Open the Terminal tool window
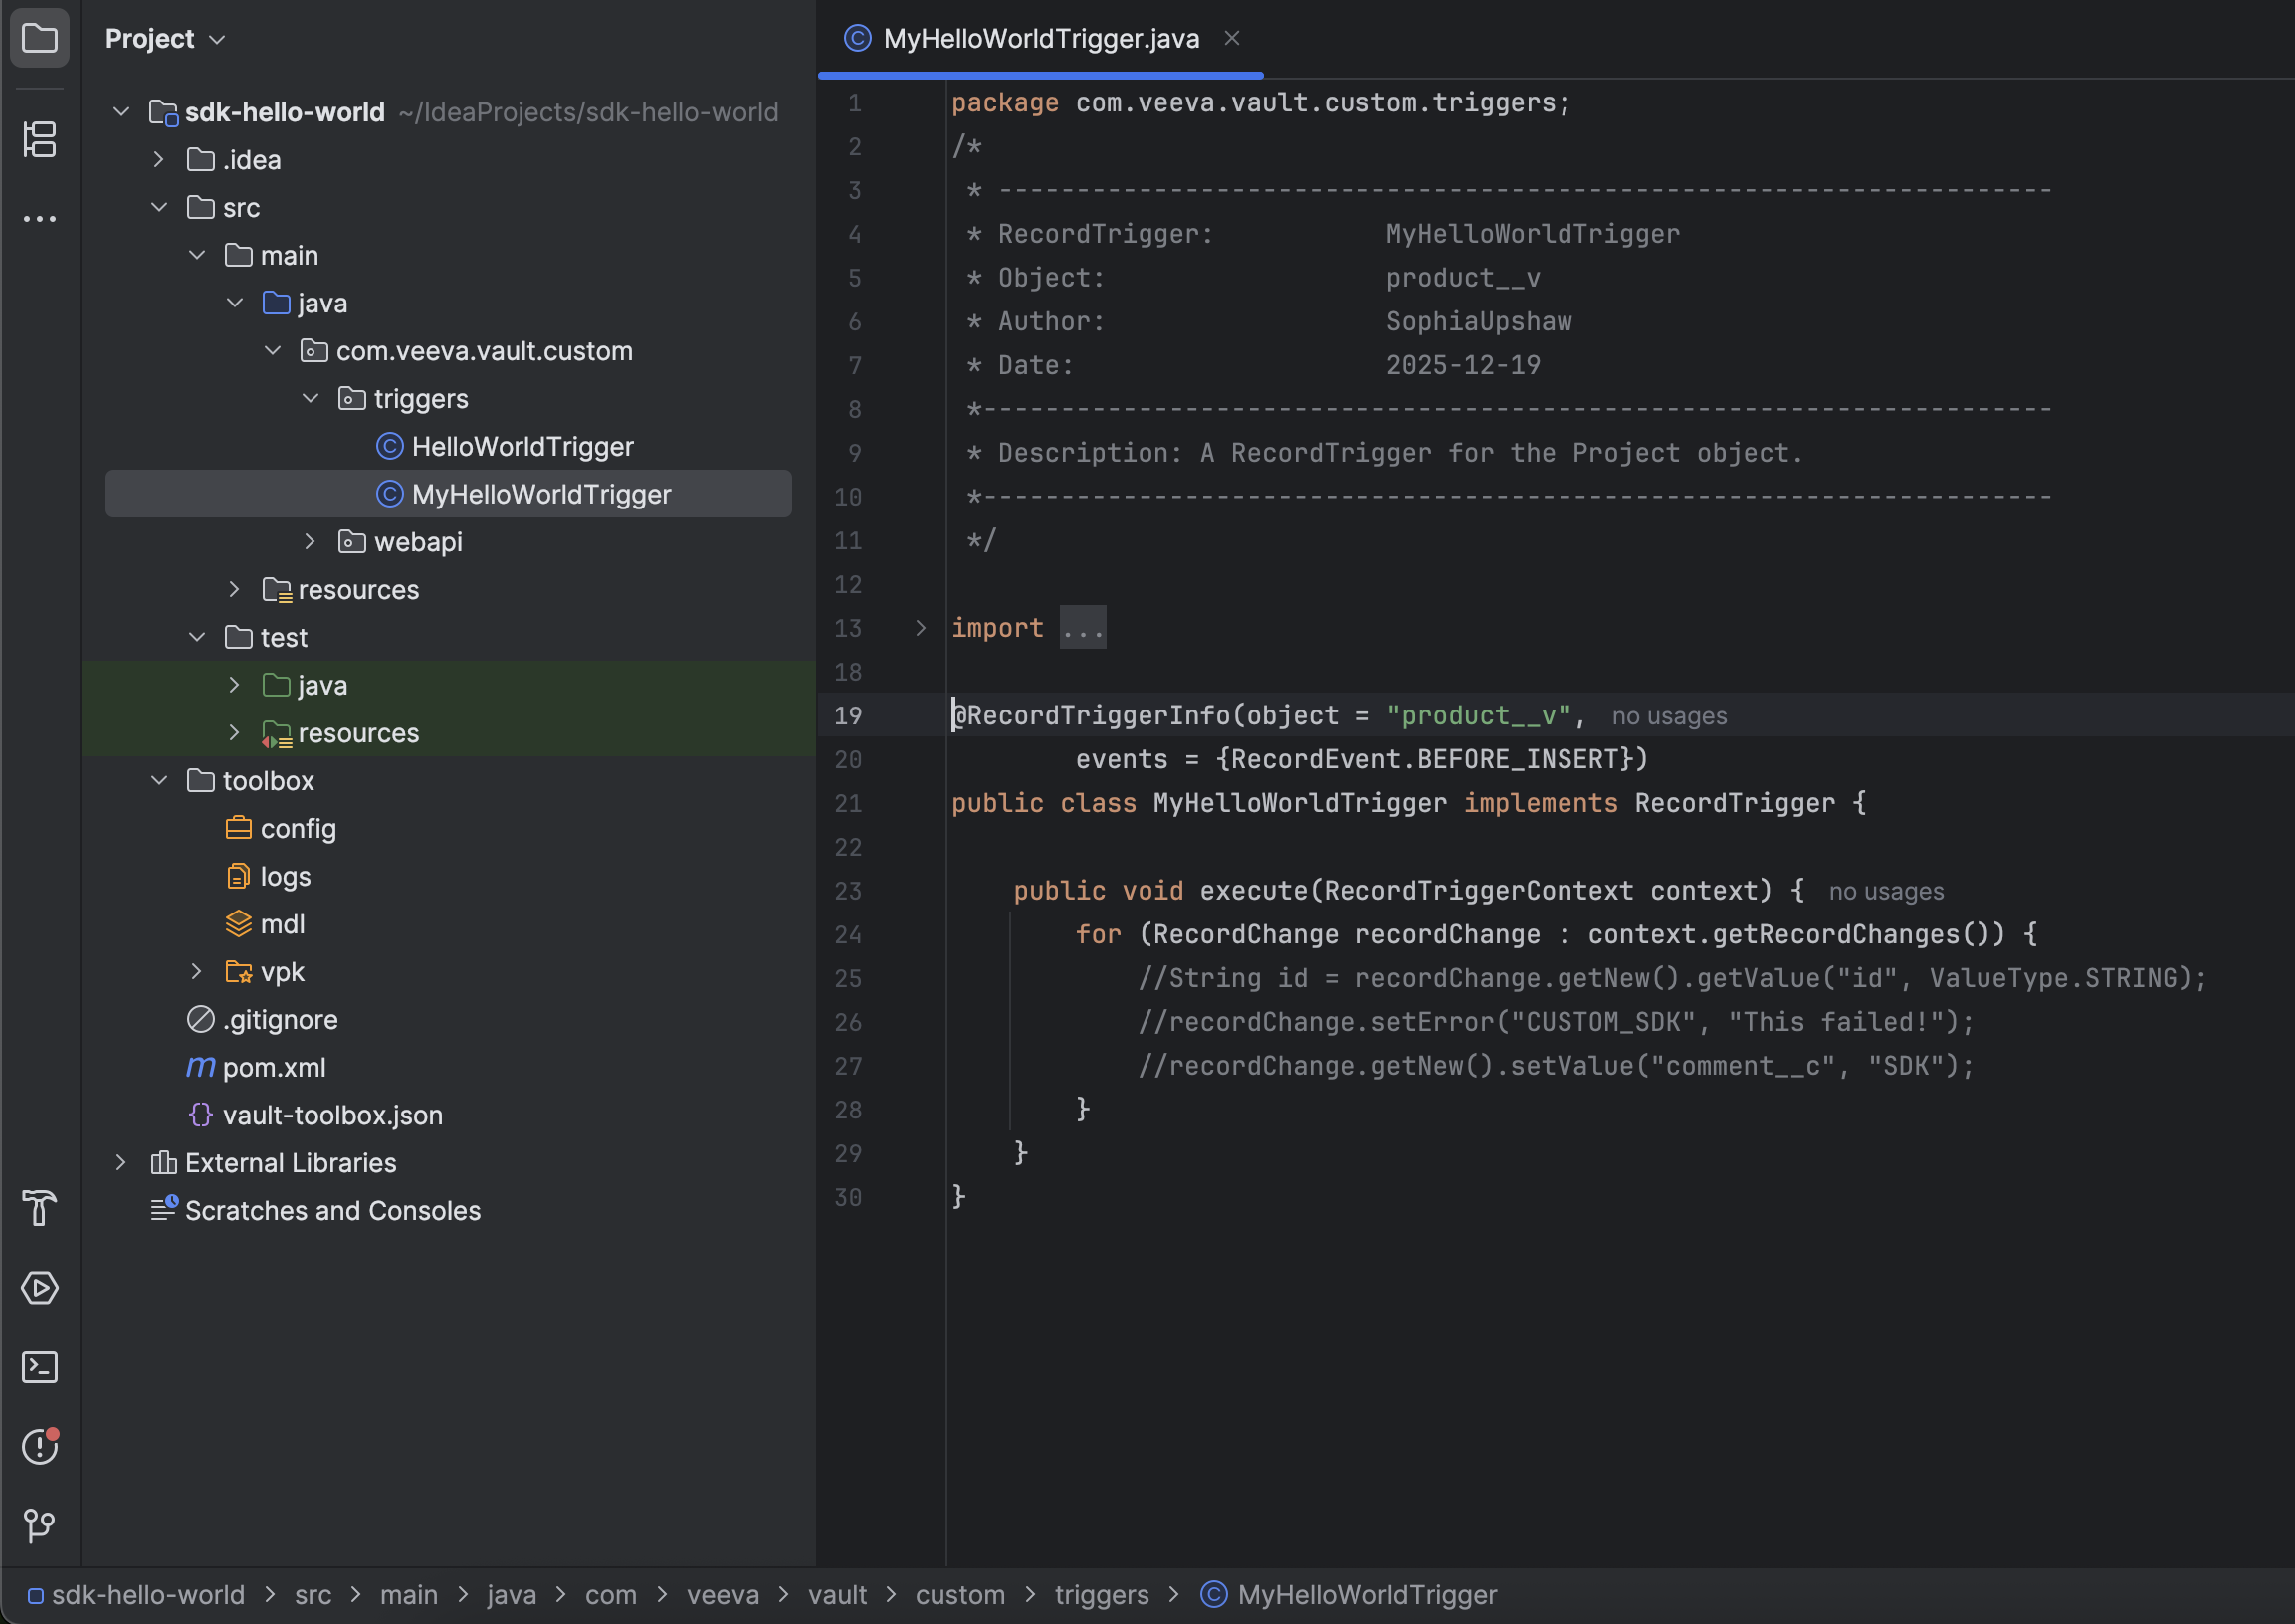The height and width of the screenshot is (1624, 2295). tap(39, 1367)
